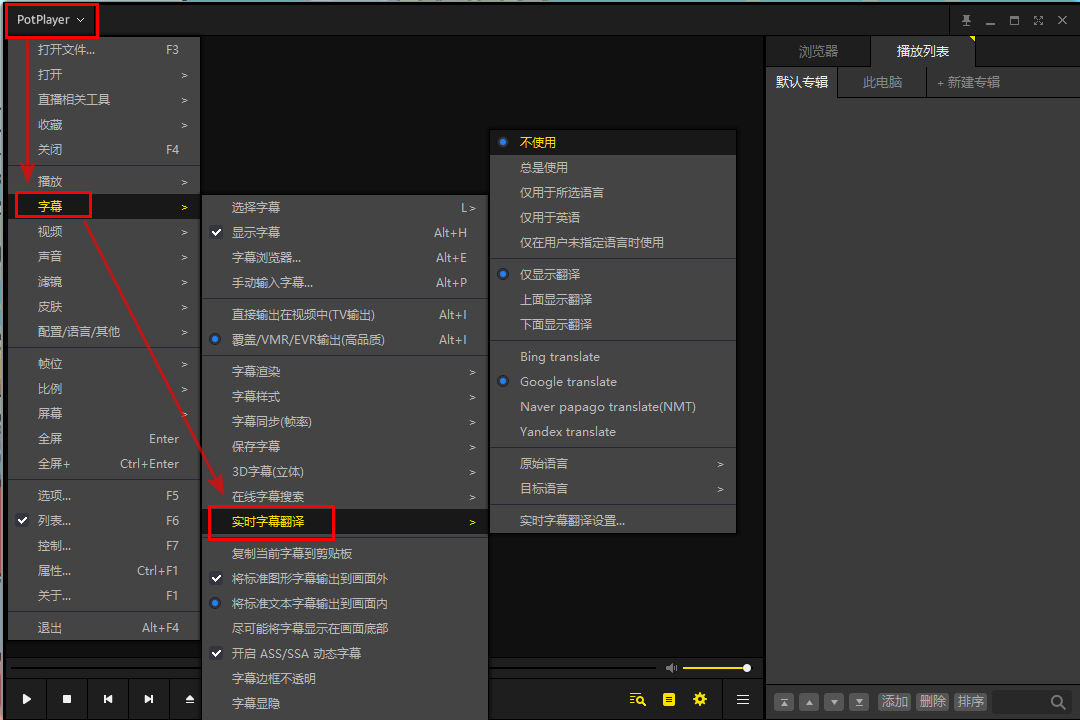The width and height of the screenshot is (1080, 720).
Task: Switch to 浏览器 tab
Action: point(818,52)
